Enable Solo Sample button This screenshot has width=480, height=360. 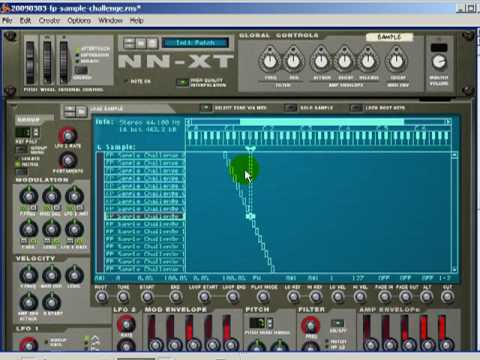[291, 108]
